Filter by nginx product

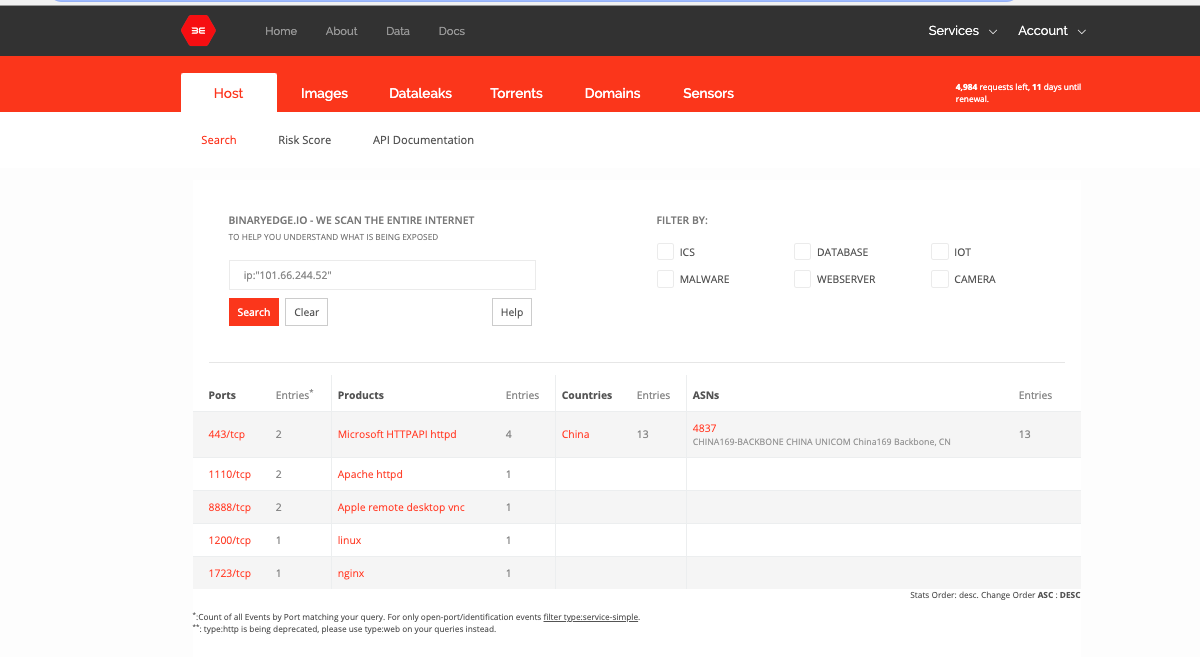pyautogui.click(x=352, y=573)
